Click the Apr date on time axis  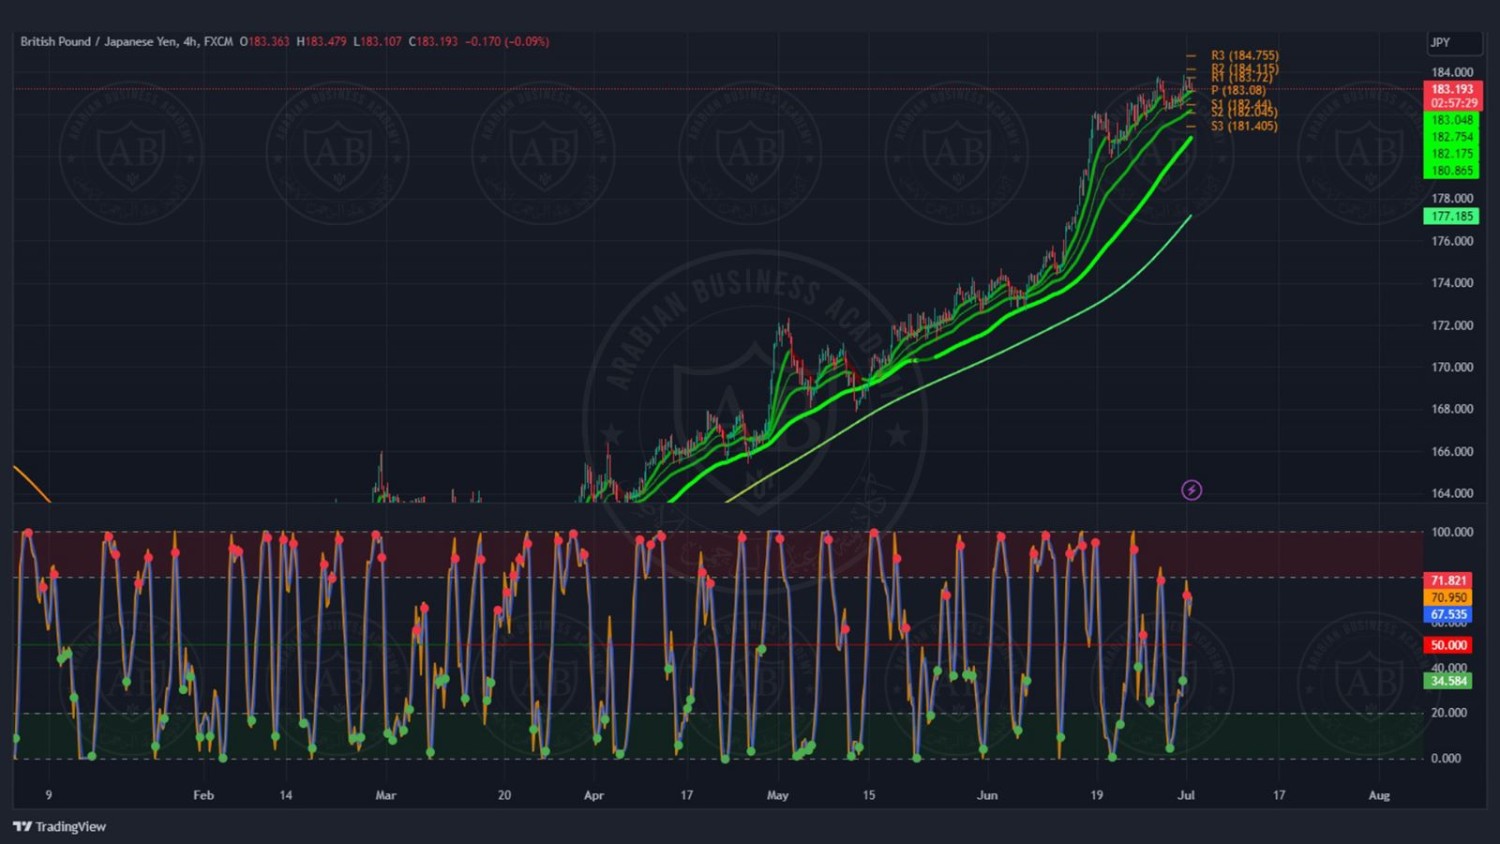[x=594, y=795]
